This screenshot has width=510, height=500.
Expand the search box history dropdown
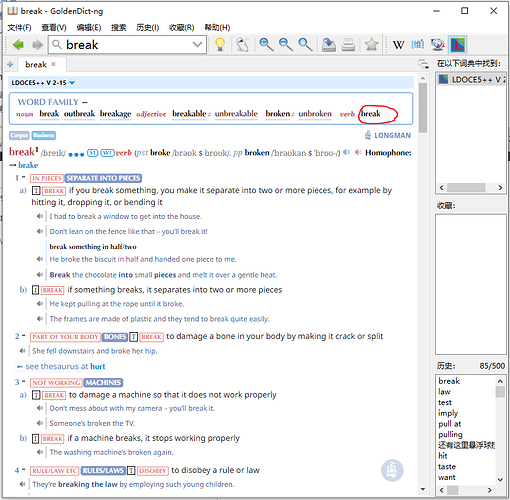pyautogui.click(x=197, y=44)
